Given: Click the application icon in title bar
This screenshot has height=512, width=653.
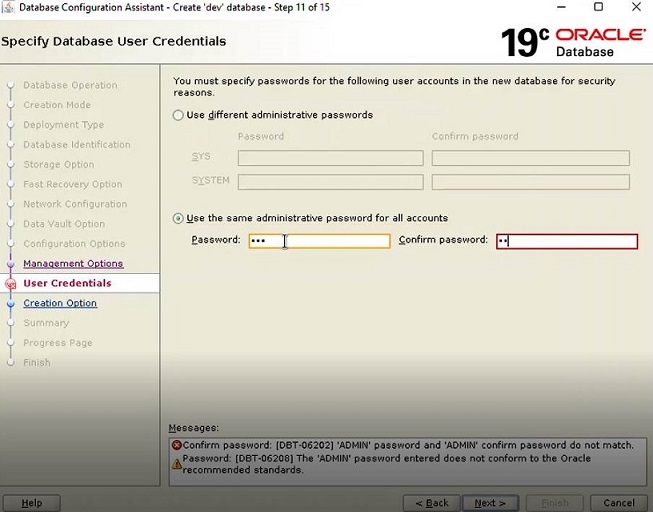Looking at the screenshot, I should coord(9,7).
